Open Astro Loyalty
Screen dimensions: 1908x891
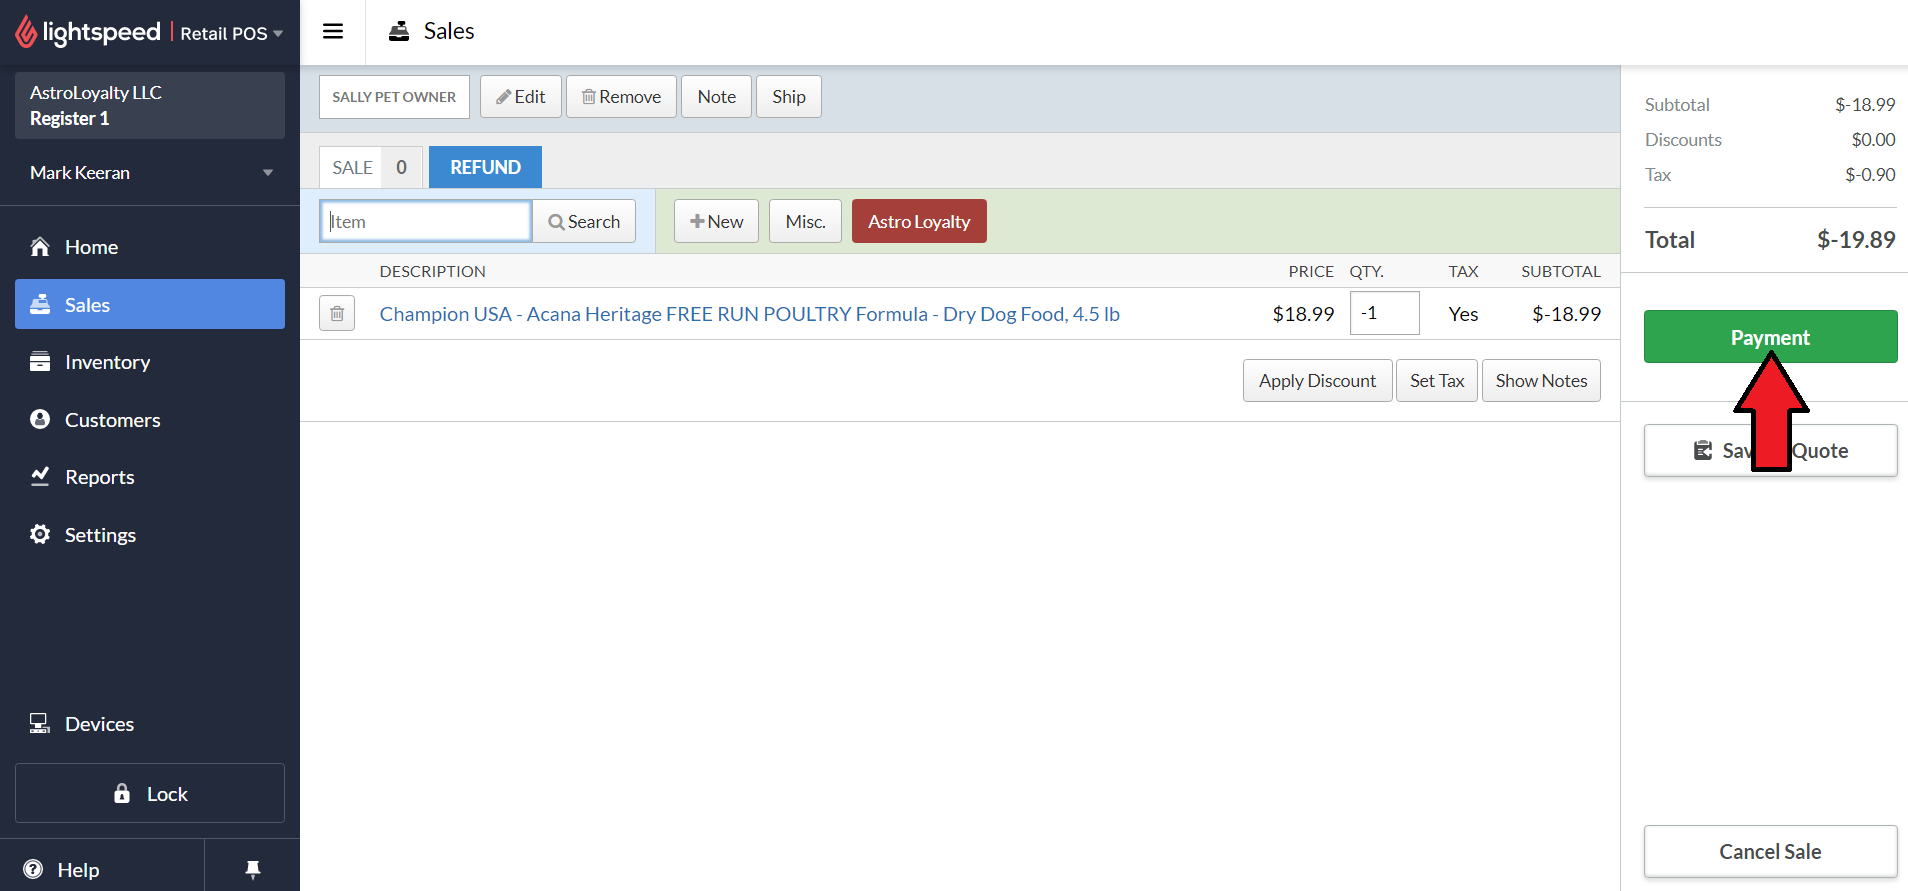tap(919, 221)
